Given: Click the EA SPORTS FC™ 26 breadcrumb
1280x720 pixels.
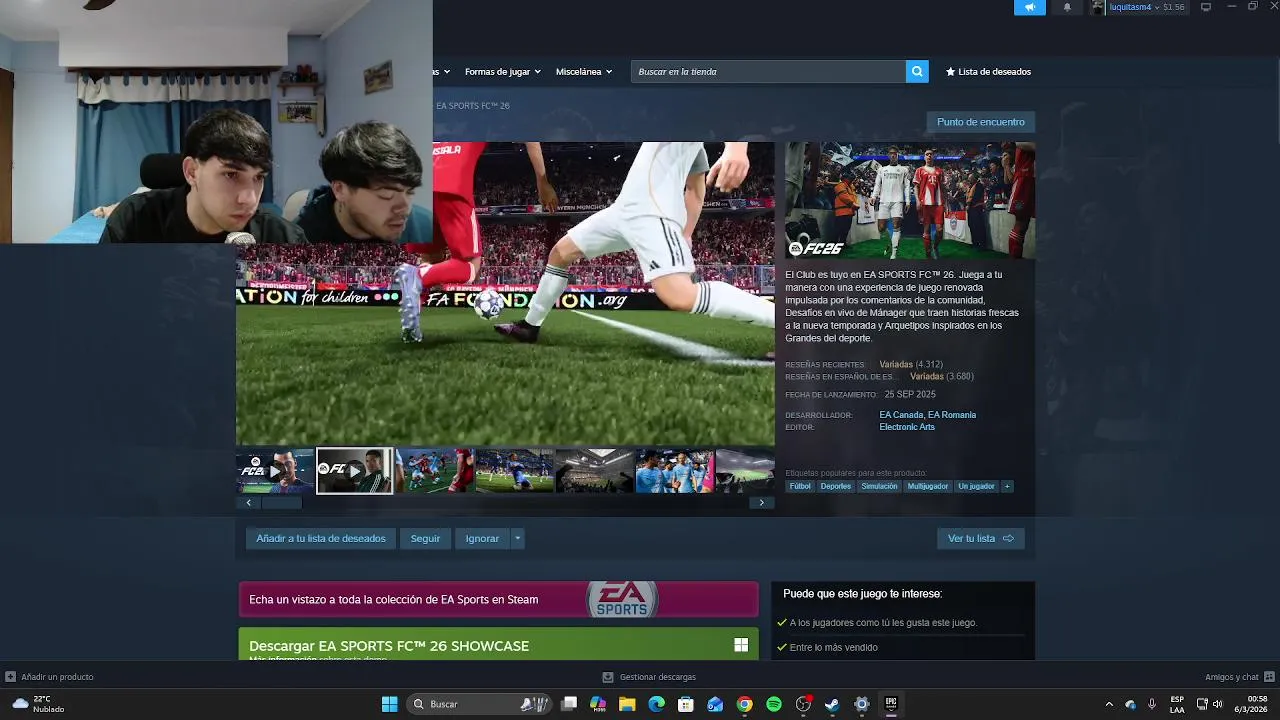Looking at the screenshot, I should tap(473, 106).
